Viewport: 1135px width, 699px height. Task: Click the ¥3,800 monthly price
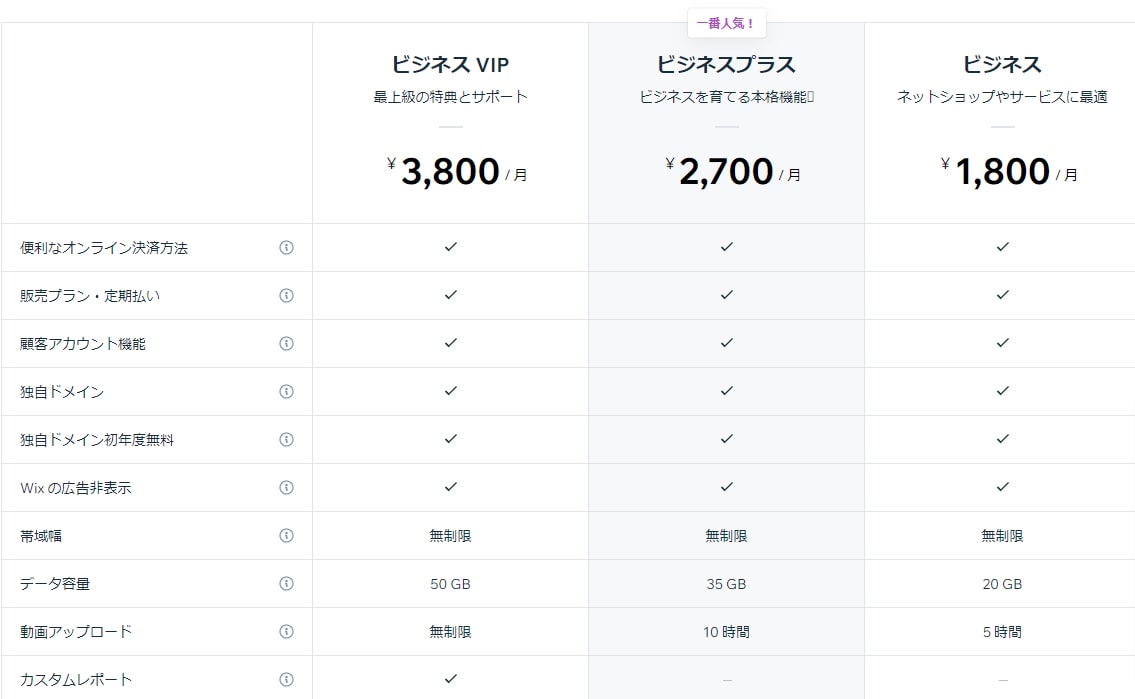pos(450,171)
